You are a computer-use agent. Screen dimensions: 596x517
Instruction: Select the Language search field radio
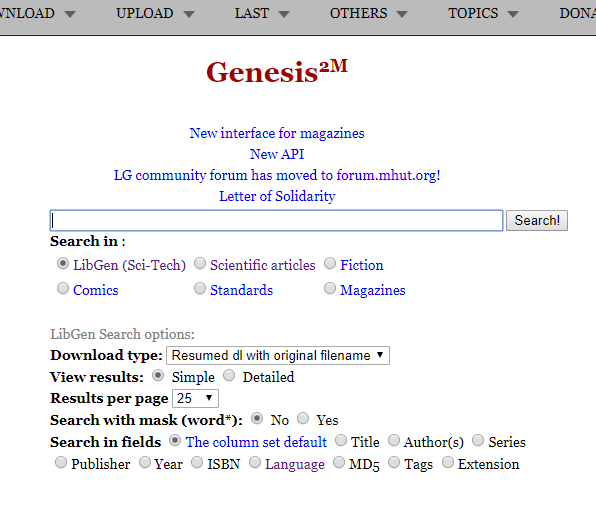[x=255, y=463]
